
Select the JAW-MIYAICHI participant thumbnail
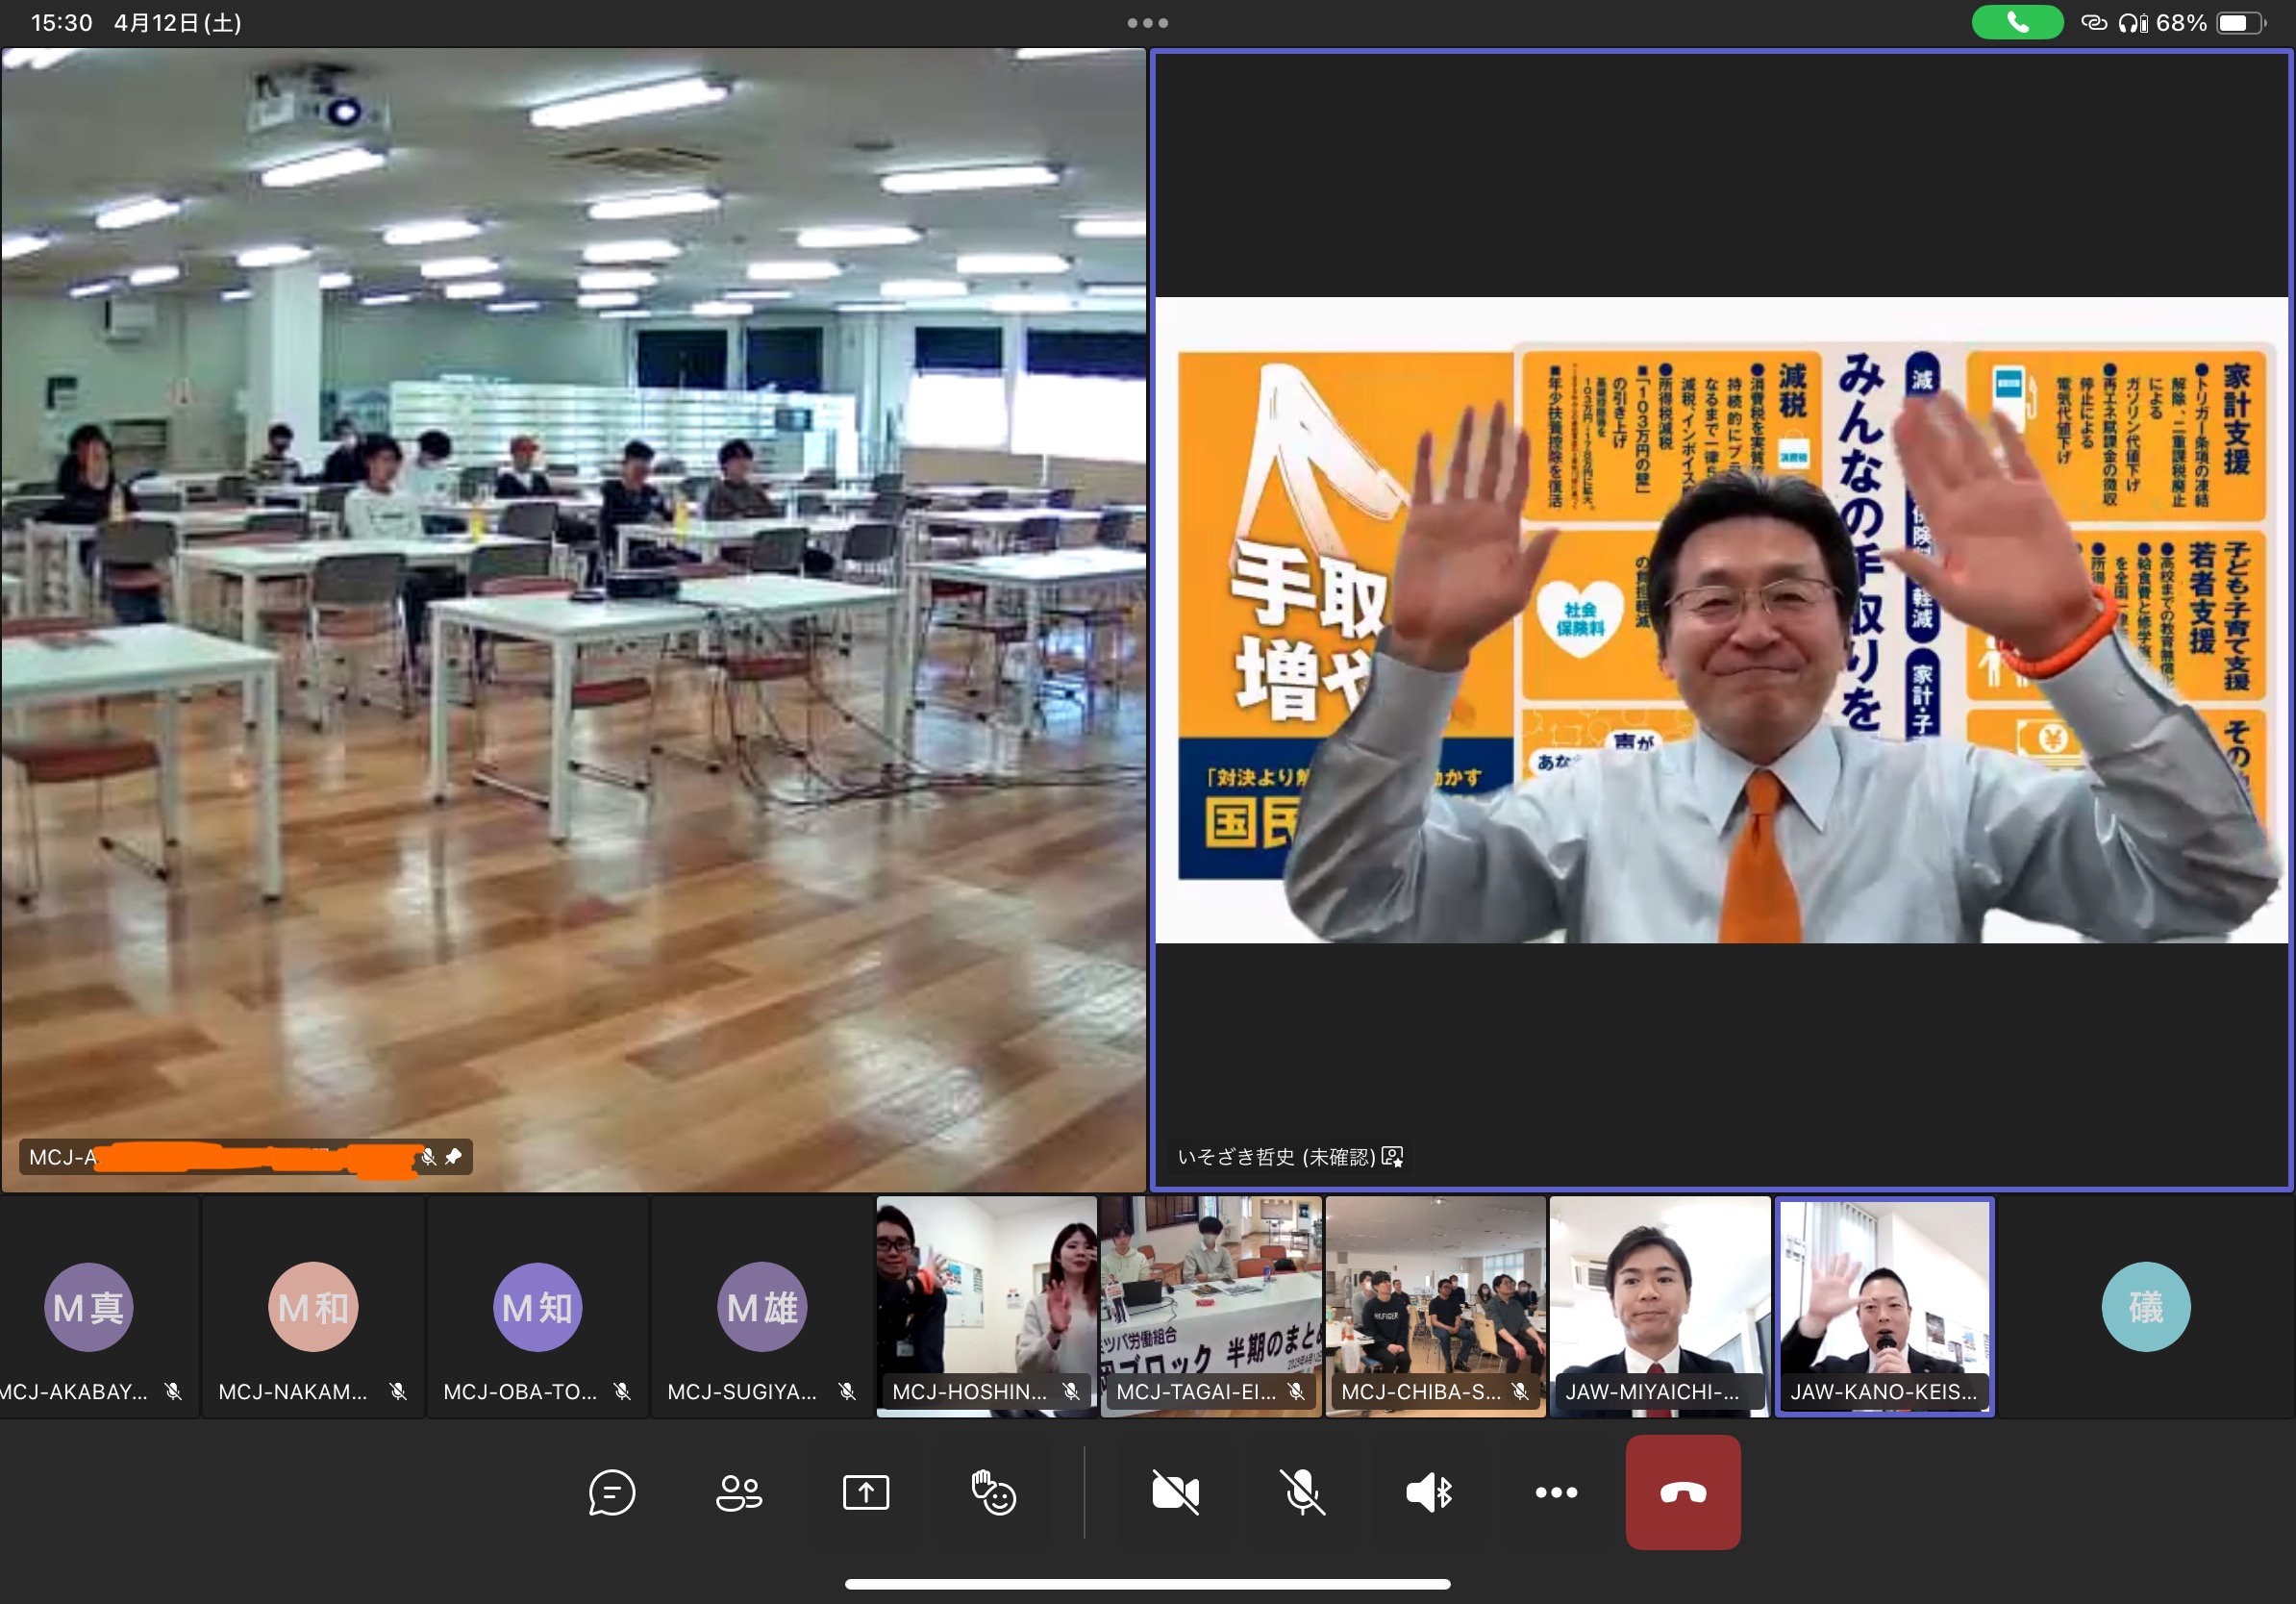click(1659, 1305)
